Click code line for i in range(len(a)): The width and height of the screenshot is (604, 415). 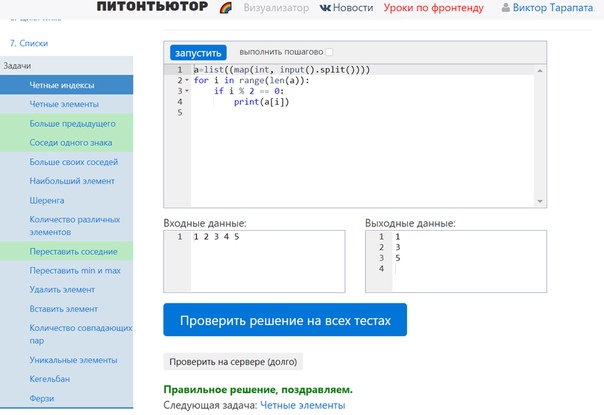click(251, 80)
